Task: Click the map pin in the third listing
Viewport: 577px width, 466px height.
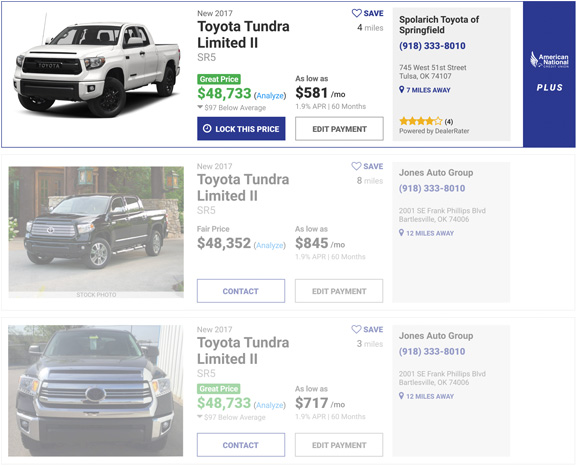Action: pyautogui.click(x=401, y=396)
